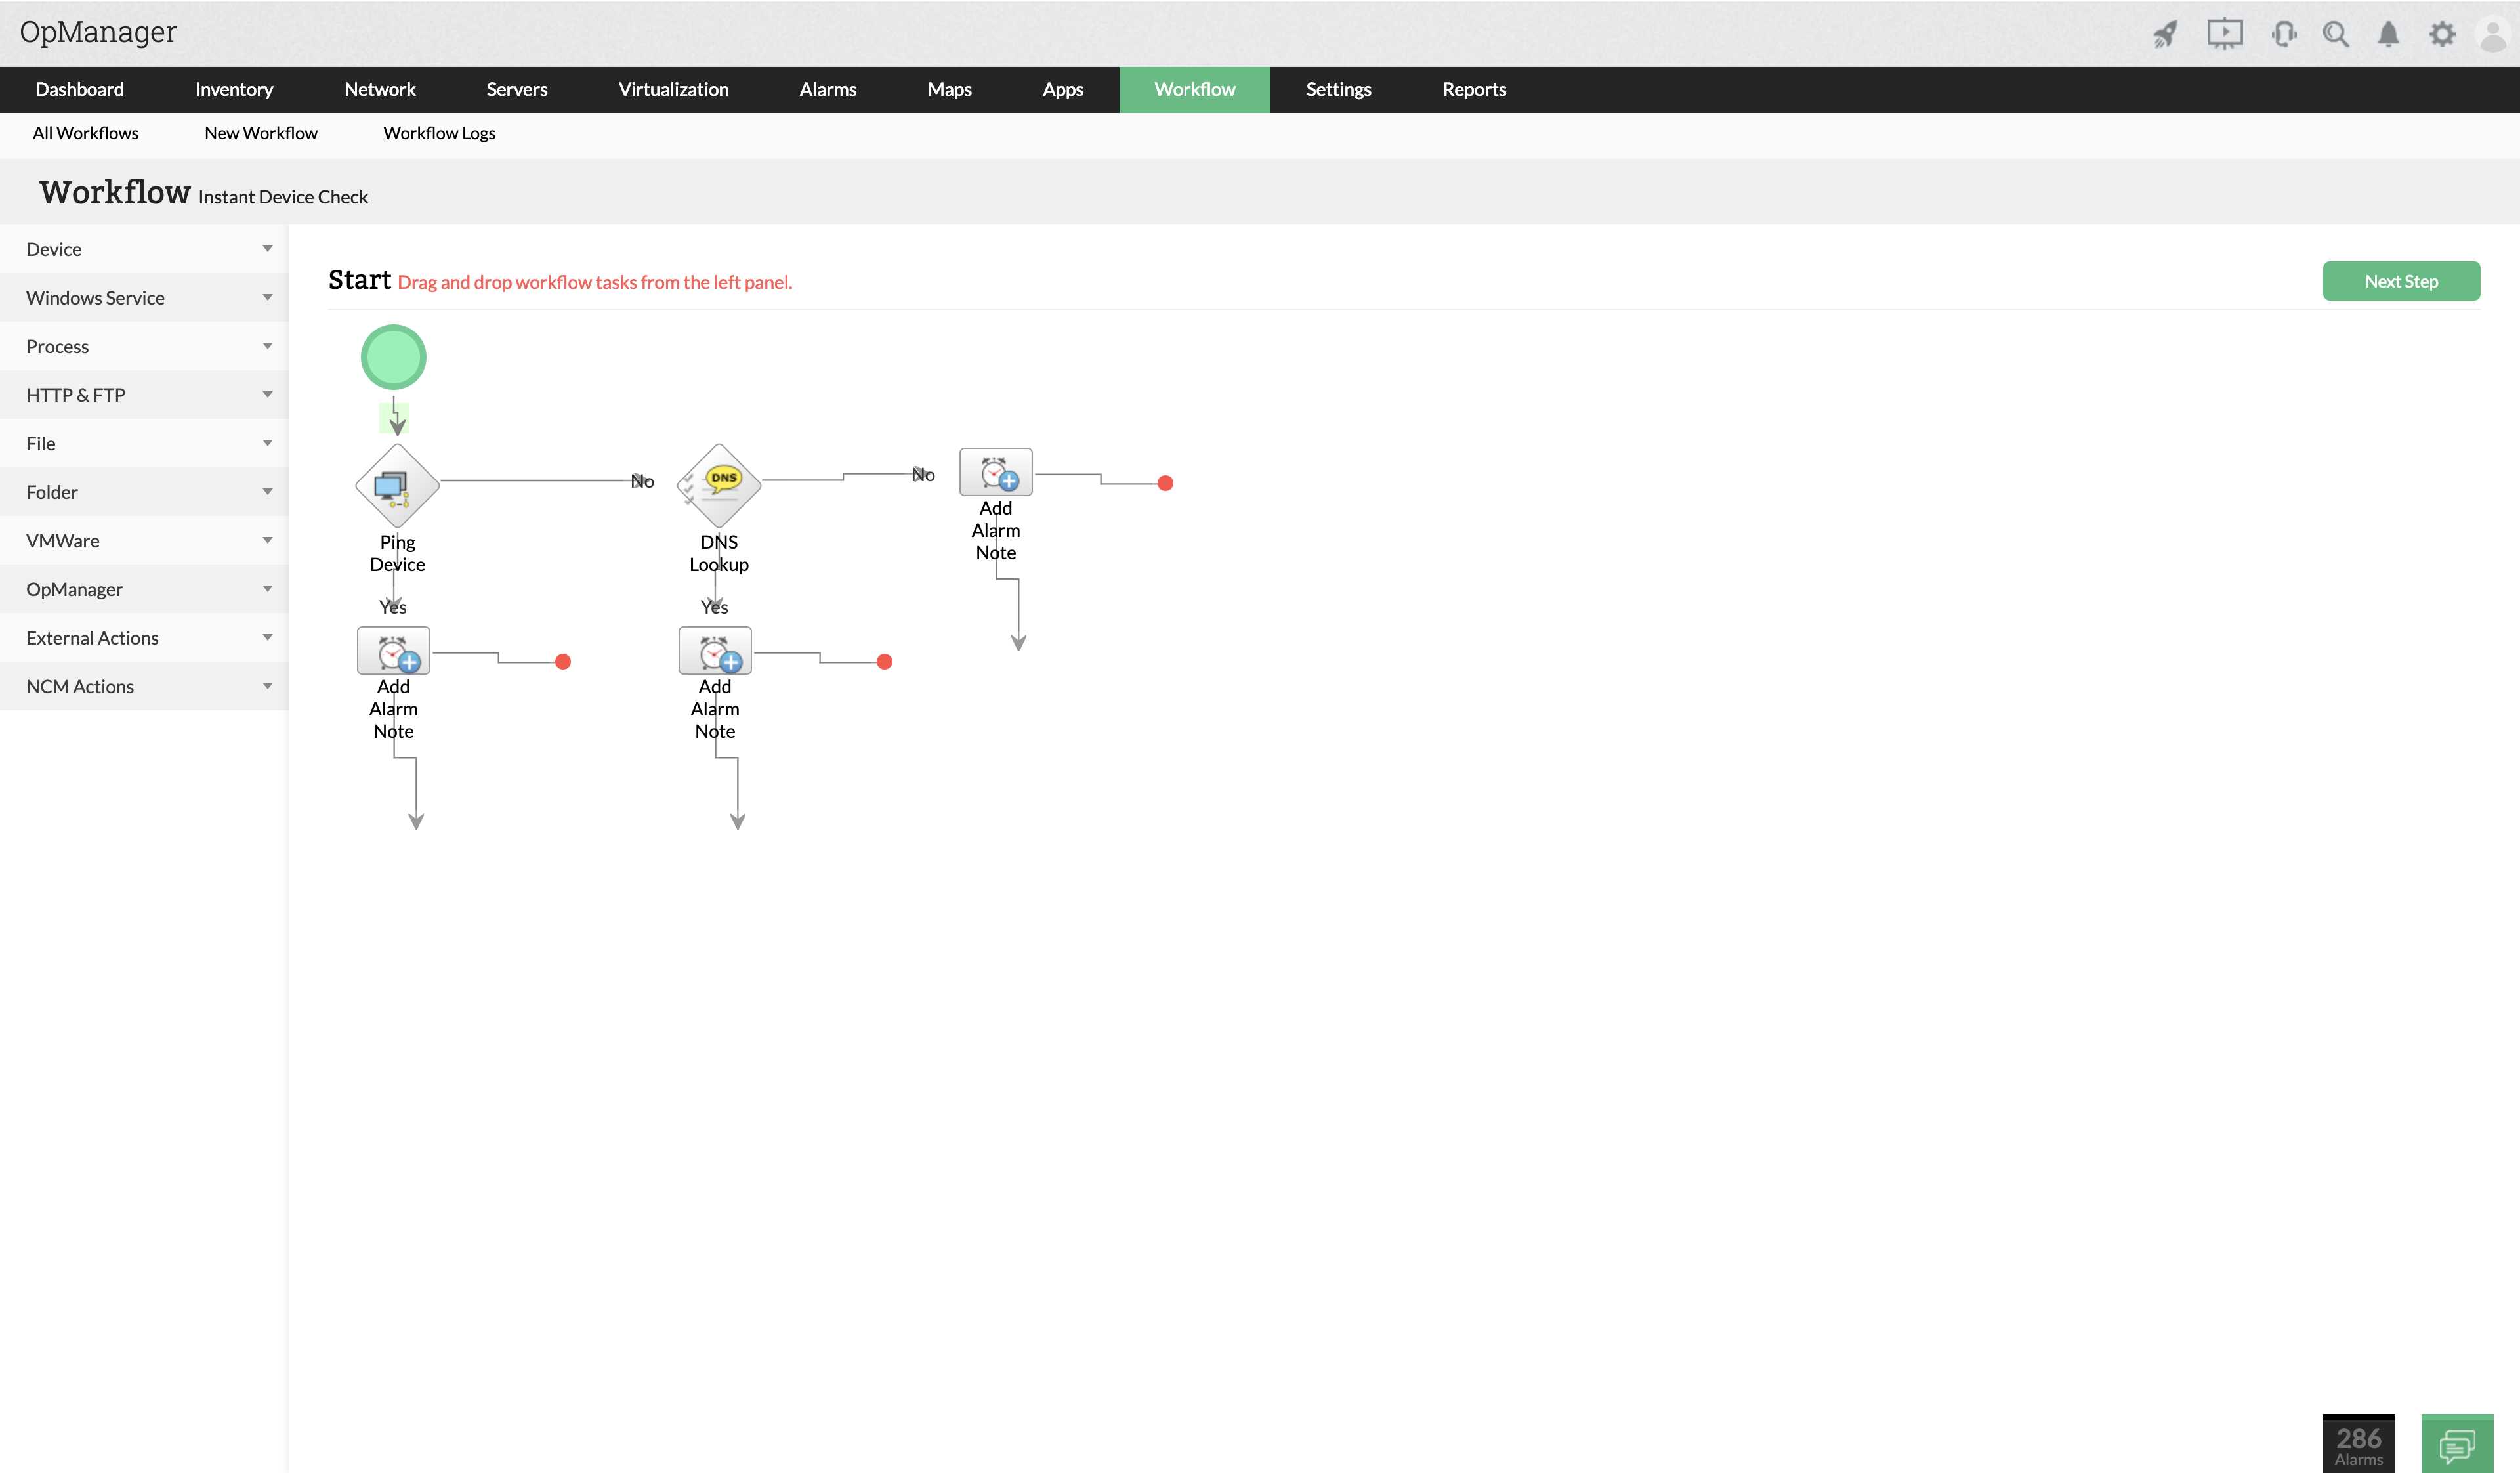
Task: Open the search magnifier icon
Action: click(2336, 33)
